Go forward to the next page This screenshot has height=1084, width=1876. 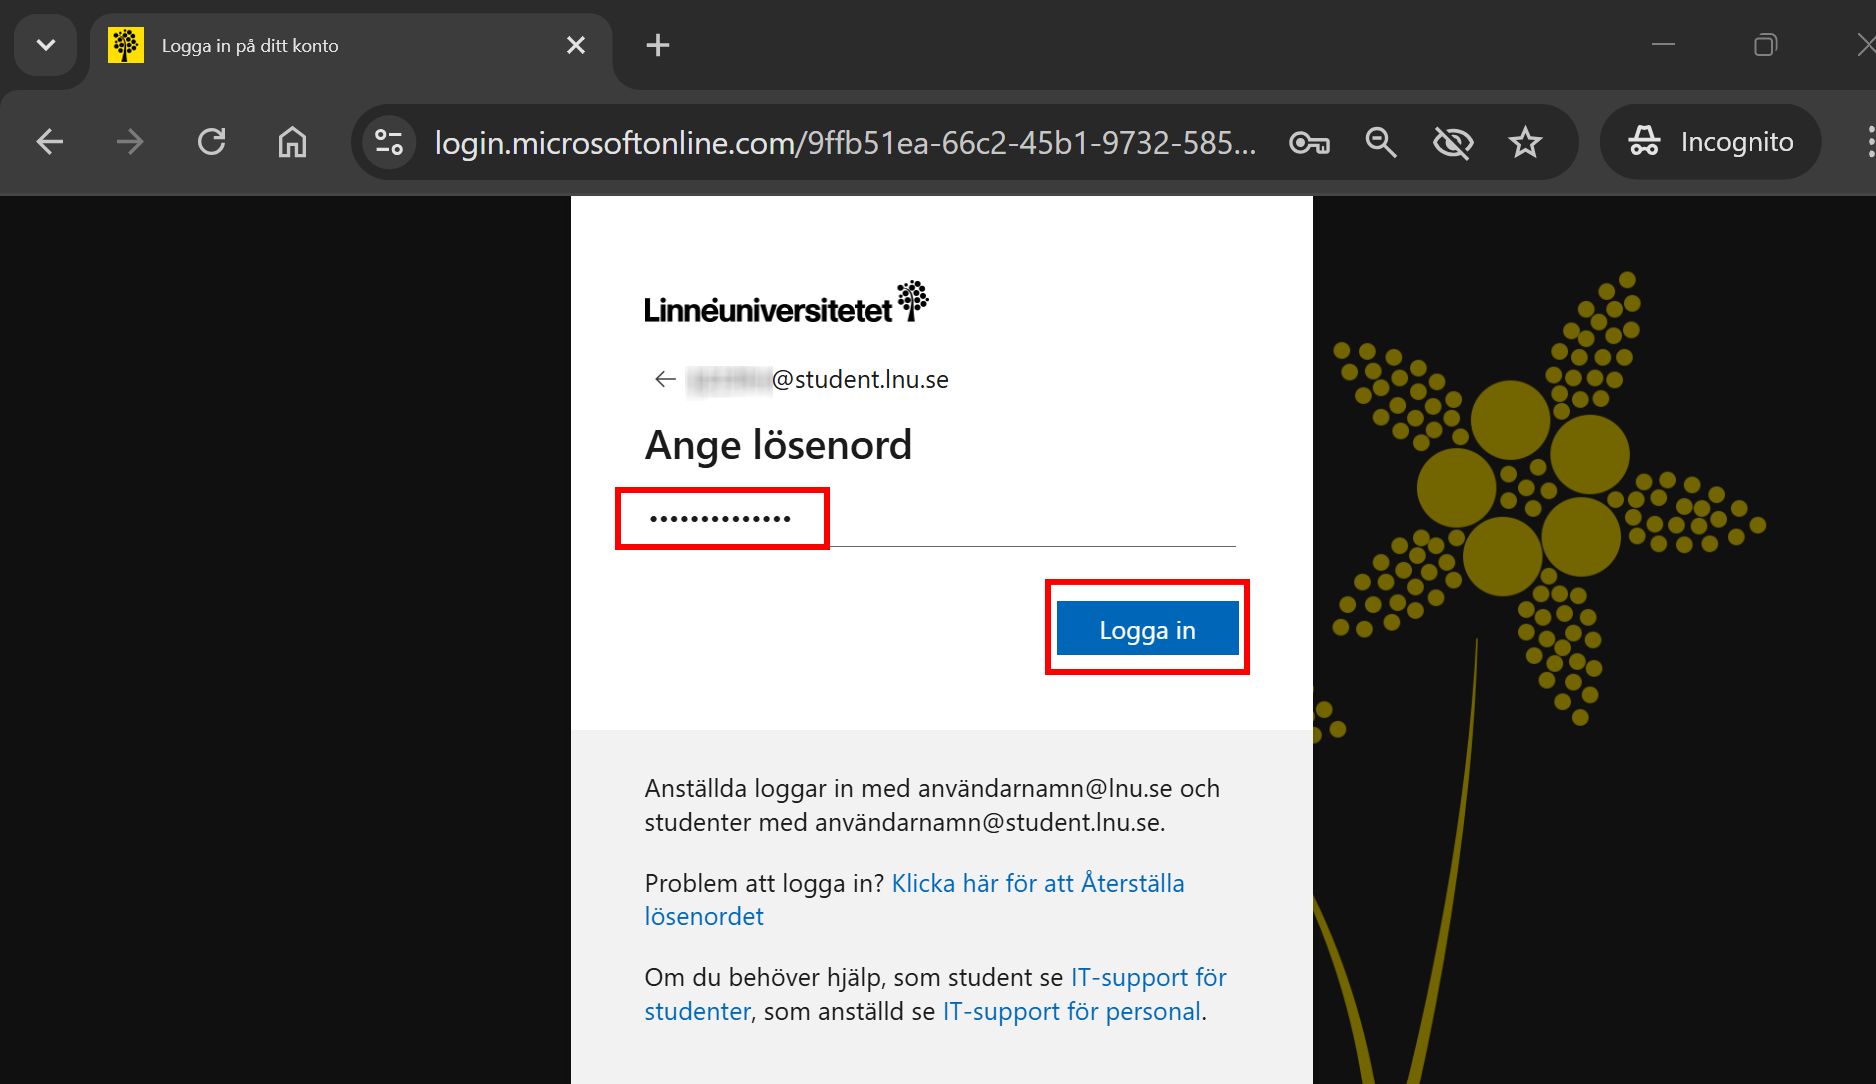pos(130,142)
